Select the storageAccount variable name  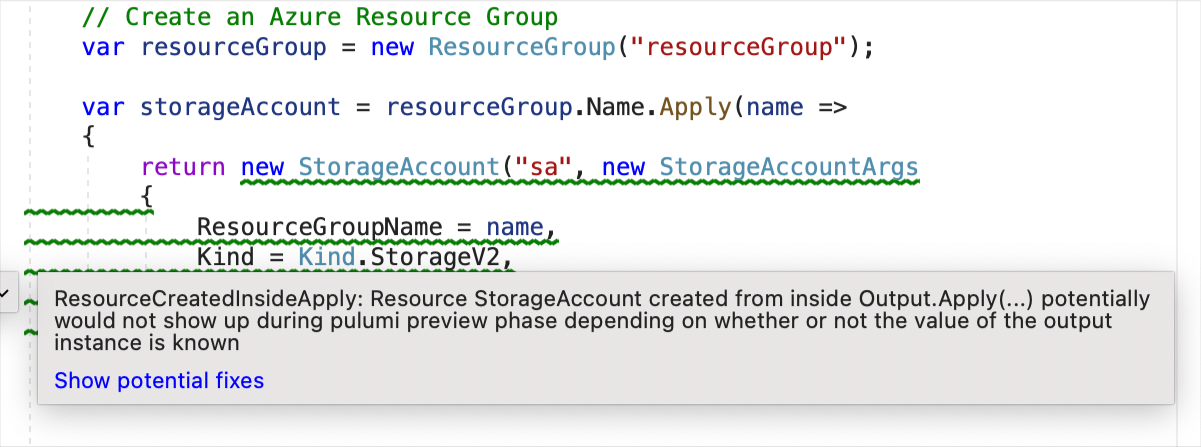241,107
